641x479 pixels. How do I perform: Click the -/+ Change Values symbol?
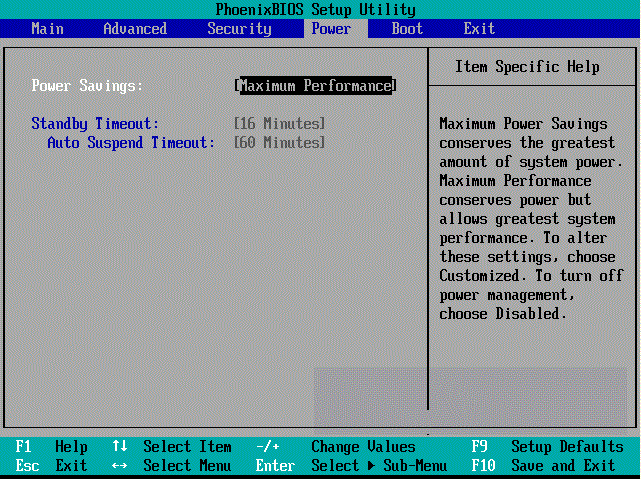[x=268, y=447]
